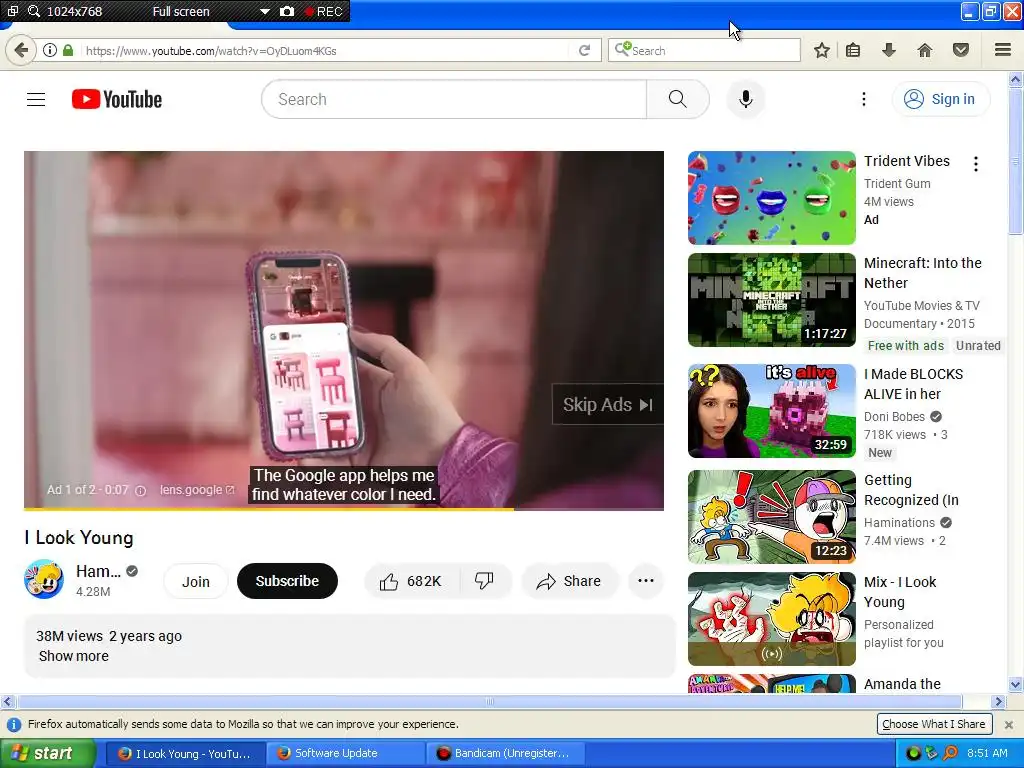Open Mix - I Look Young playlist thumbnail
1024x768 pixels.
point(771,618)
